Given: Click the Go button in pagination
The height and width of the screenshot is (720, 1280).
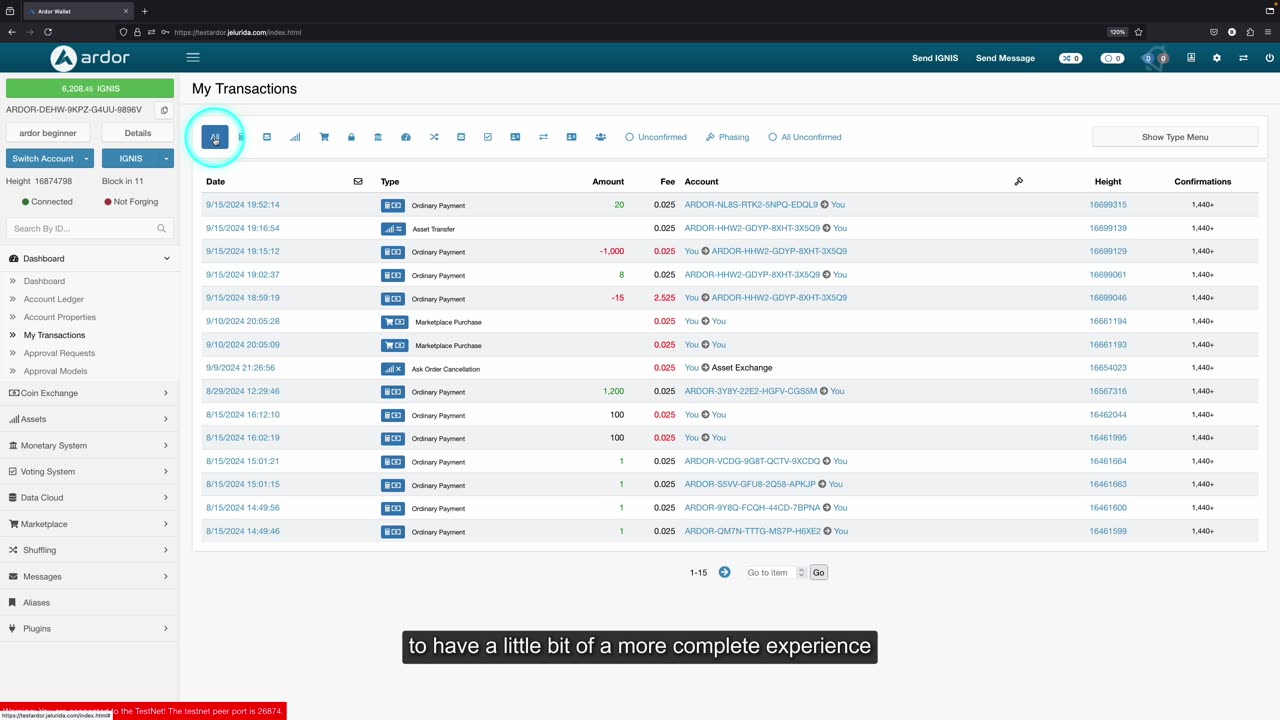Looking at the screenshot, I should click(818, 572).
